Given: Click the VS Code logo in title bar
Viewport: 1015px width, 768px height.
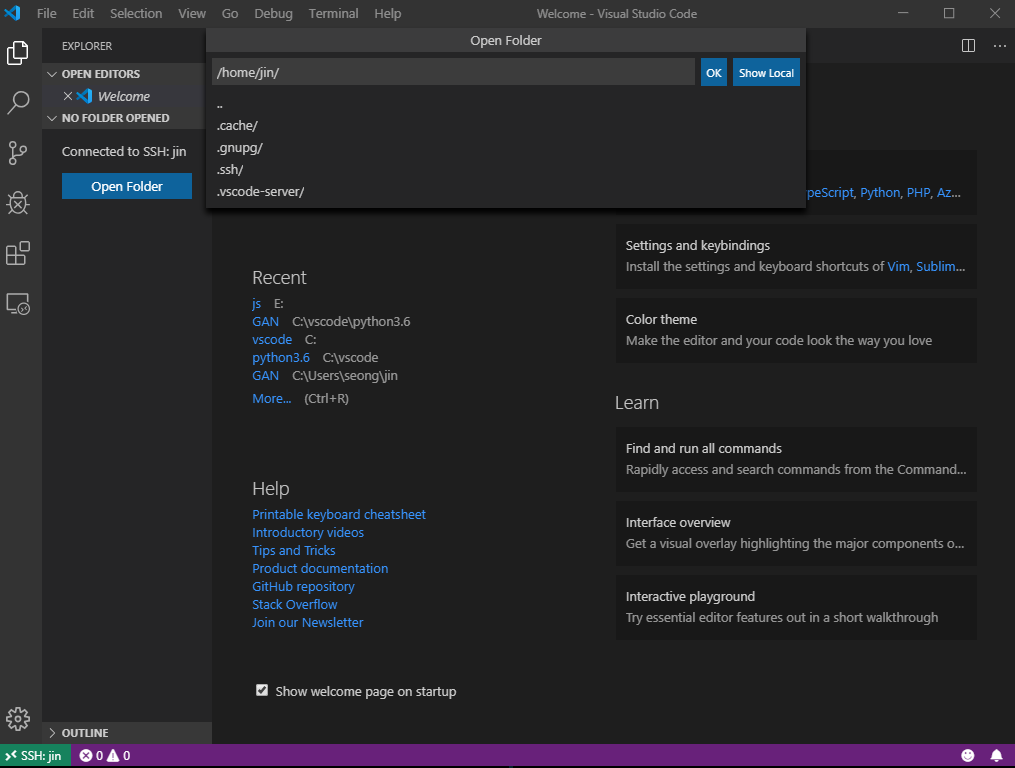Looking at the screenshot, I should click(x=12, y=13).
